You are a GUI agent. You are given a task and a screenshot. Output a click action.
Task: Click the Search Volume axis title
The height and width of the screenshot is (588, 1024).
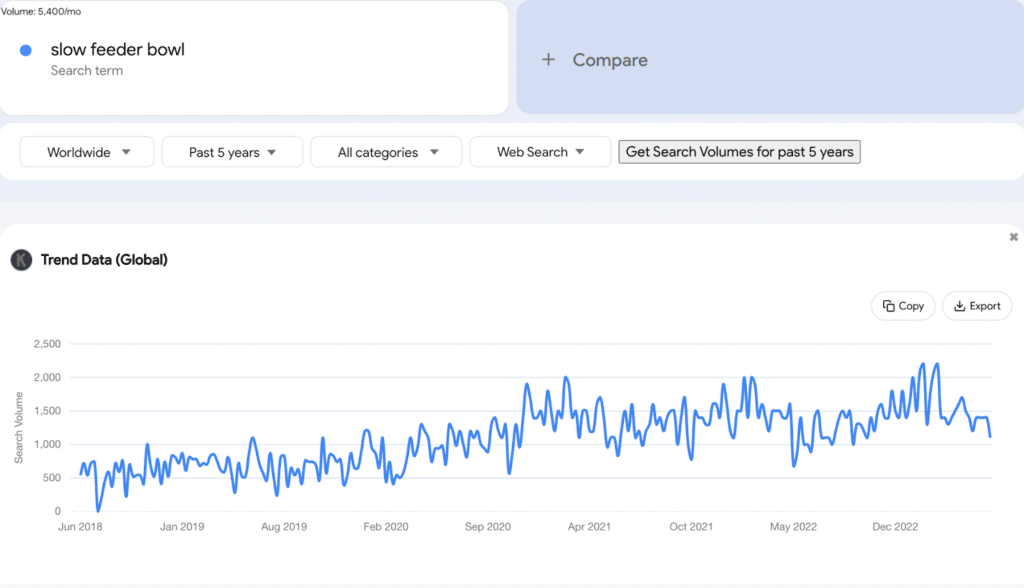[x=19, y=427]
